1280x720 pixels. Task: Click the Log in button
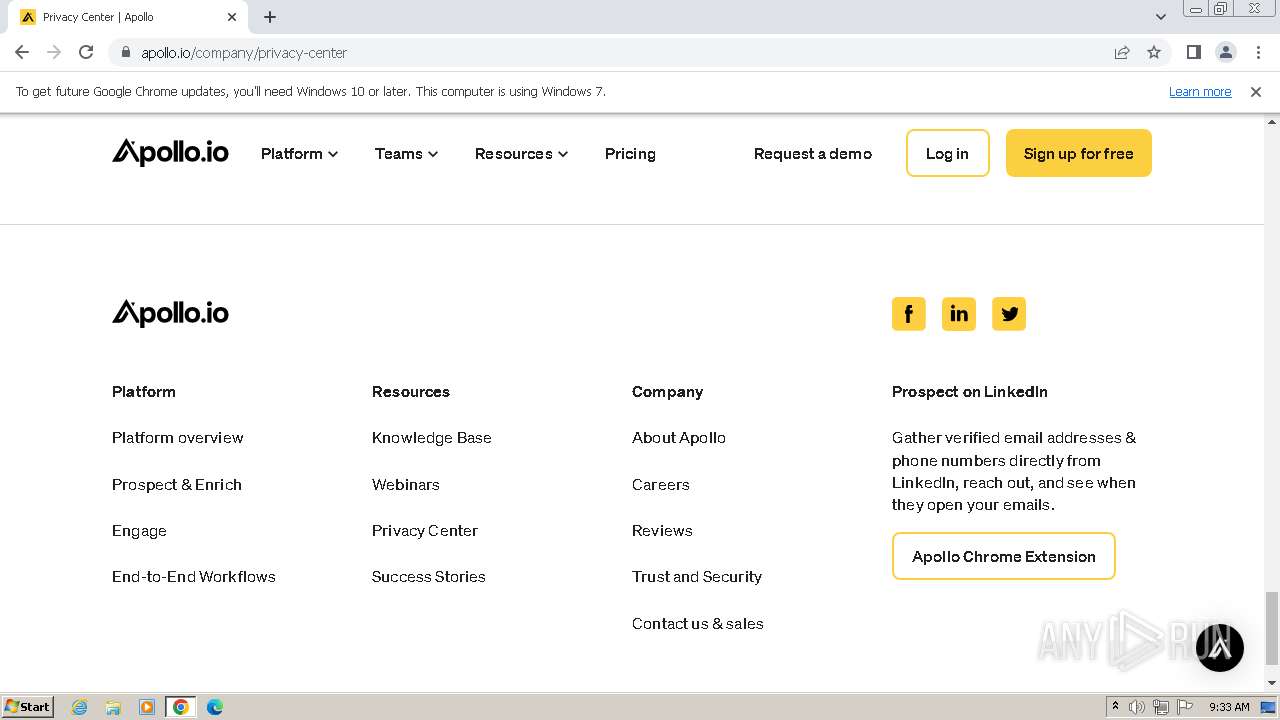pos(947,153)
